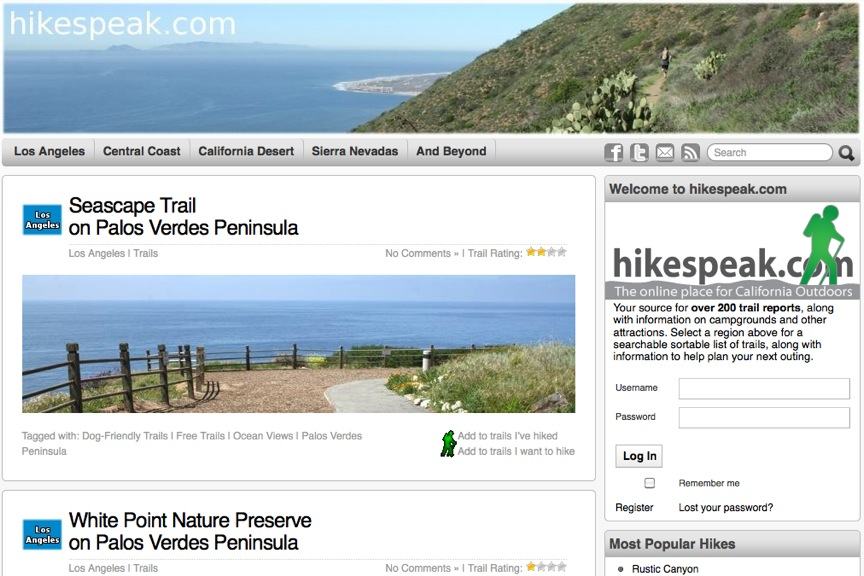The height and width of the screenshot is (576, 864).
Task: Open the RSS feed icon
Action: pyautogui.click(x=690, y=152)
